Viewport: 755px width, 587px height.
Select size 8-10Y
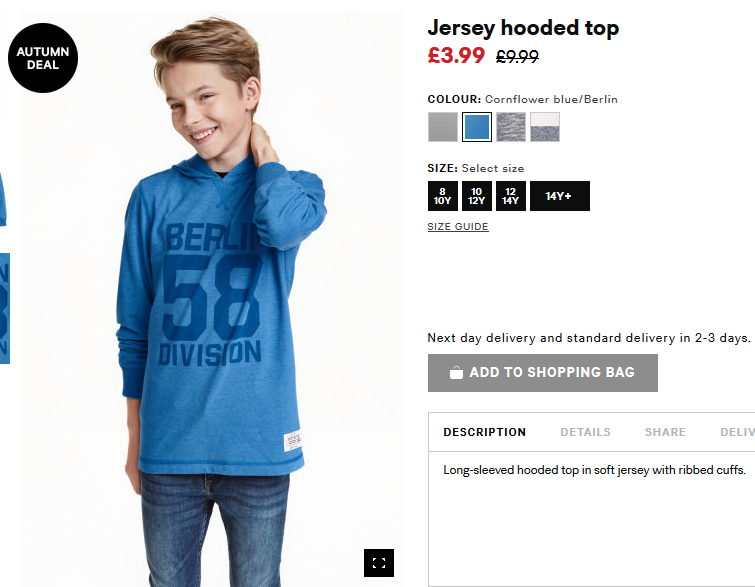(443, 196)
